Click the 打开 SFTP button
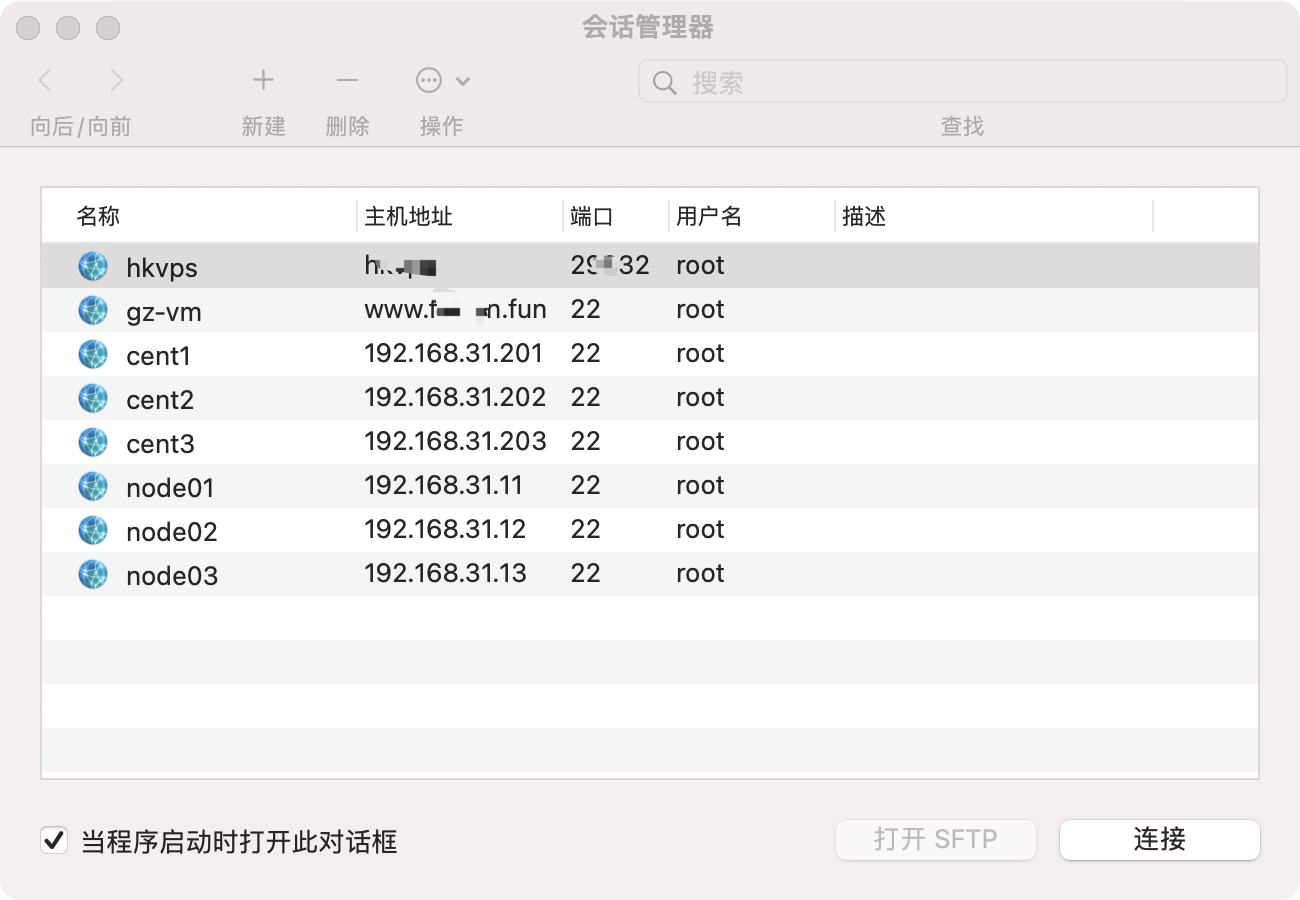 [x=935, y=840]
